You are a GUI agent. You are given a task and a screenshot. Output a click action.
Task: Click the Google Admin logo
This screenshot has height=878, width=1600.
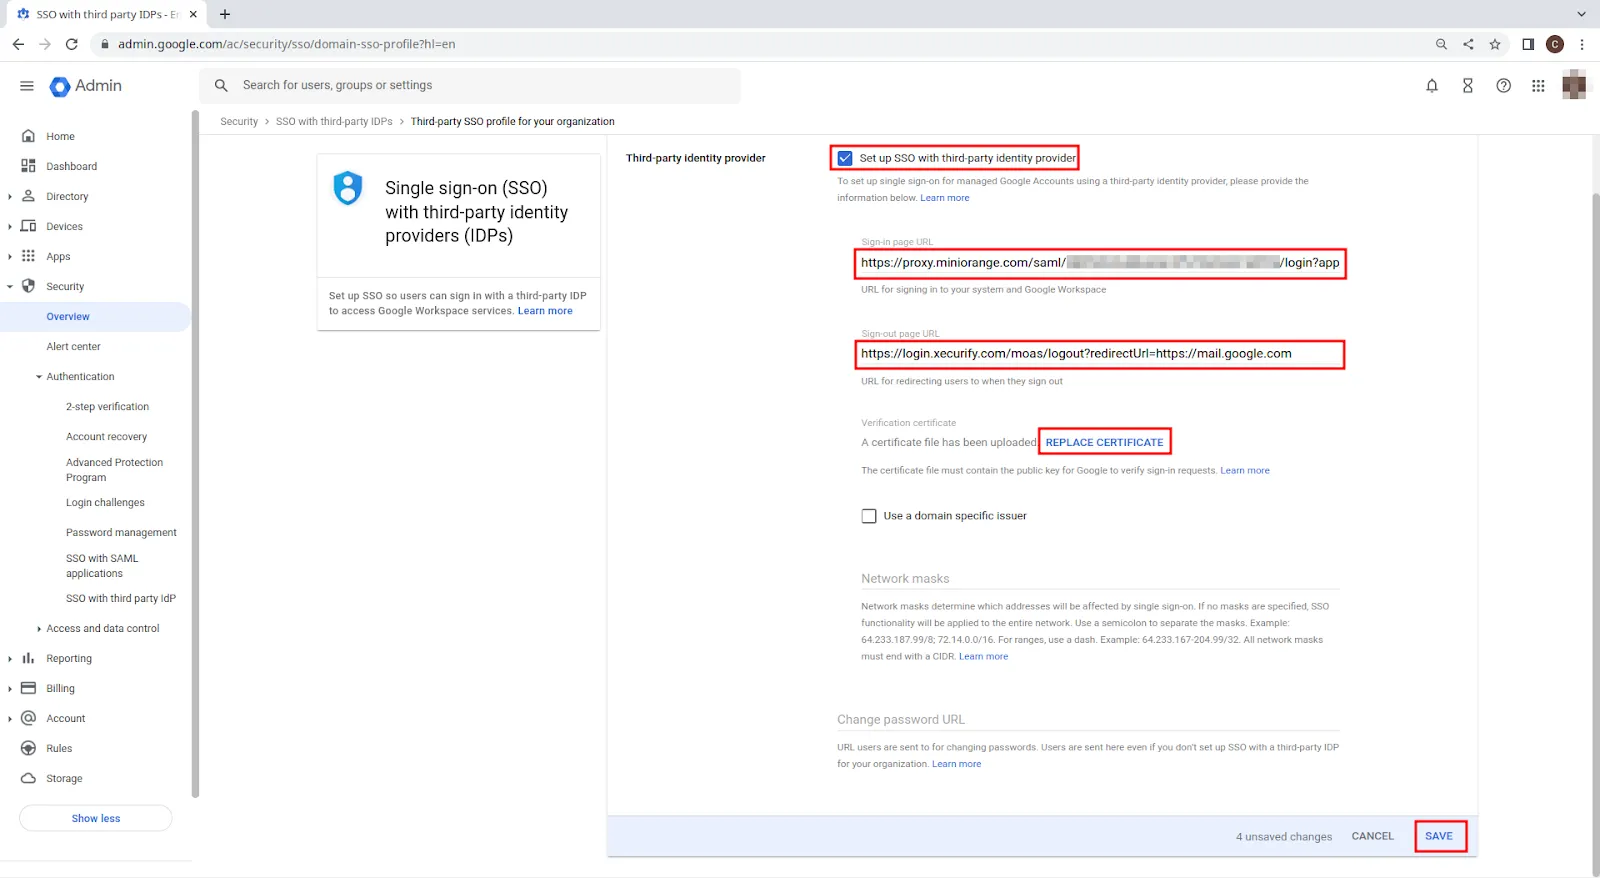86,86
